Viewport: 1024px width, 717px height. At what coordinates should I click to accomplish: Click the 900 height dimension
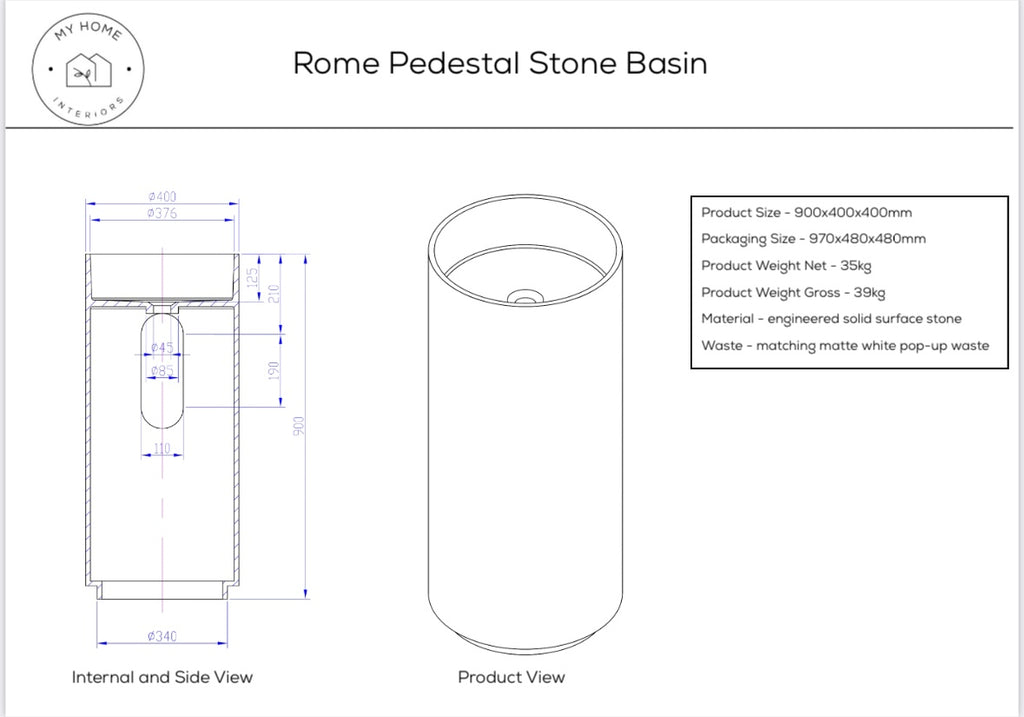(x=298, y=424)
